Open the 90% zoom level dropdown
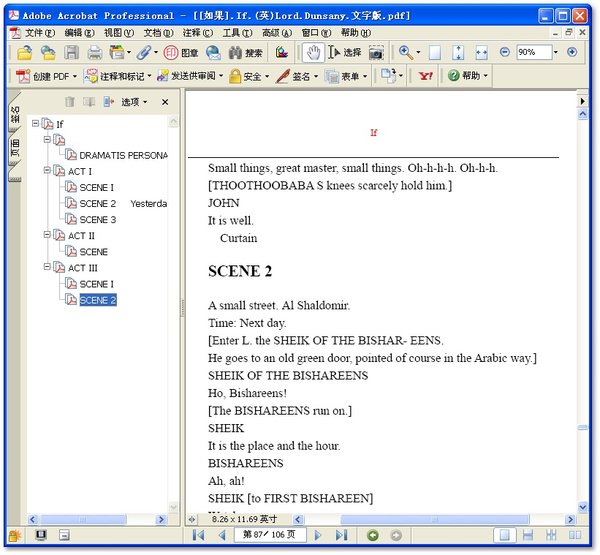Image resolution: width=600 pixels, height=555 pixels. [x=556, y=52]
